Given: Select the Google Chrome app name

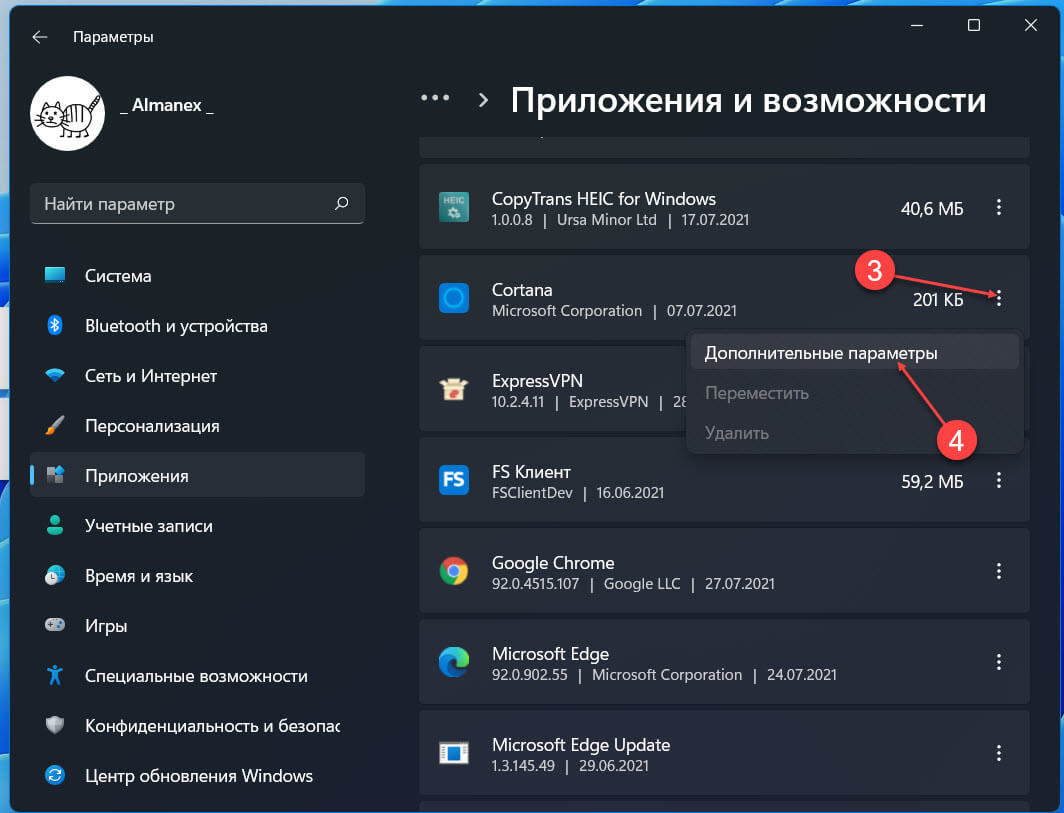Looking at the screenshot, I should coord(552,563).
